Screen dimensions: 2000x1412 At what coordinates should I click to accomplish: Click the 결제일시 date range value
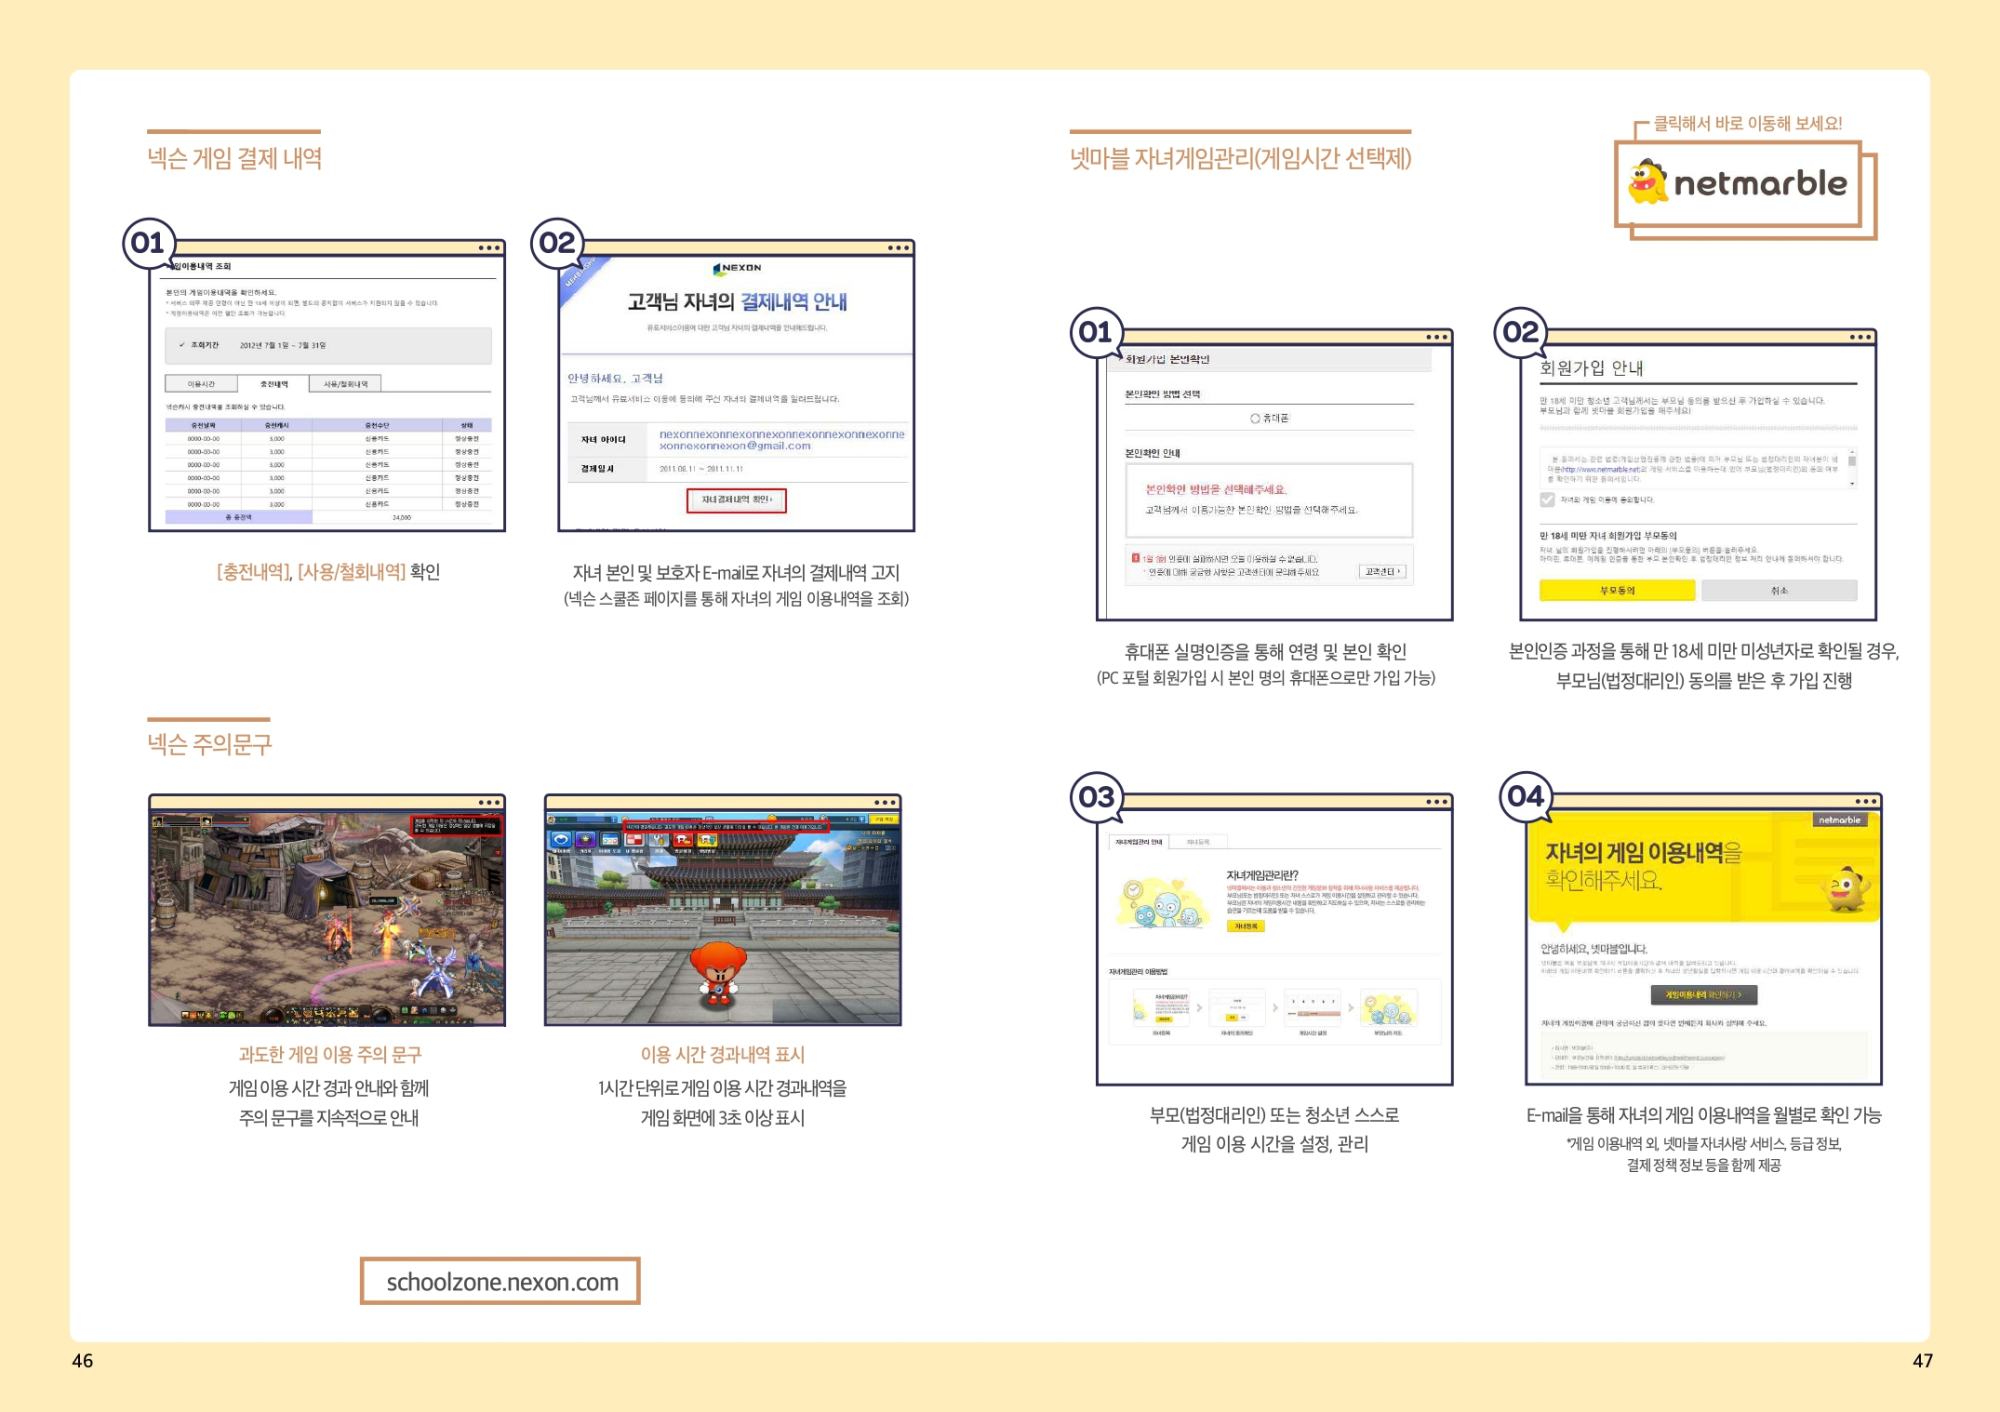click(700, 469)
